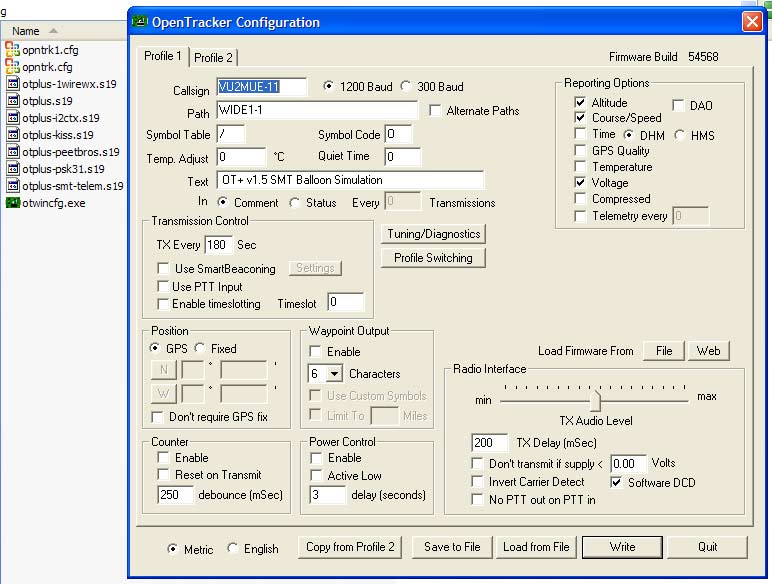
Task: Check Don't require GPS fix
Action: pyautogui.click(x=157, y=417)
